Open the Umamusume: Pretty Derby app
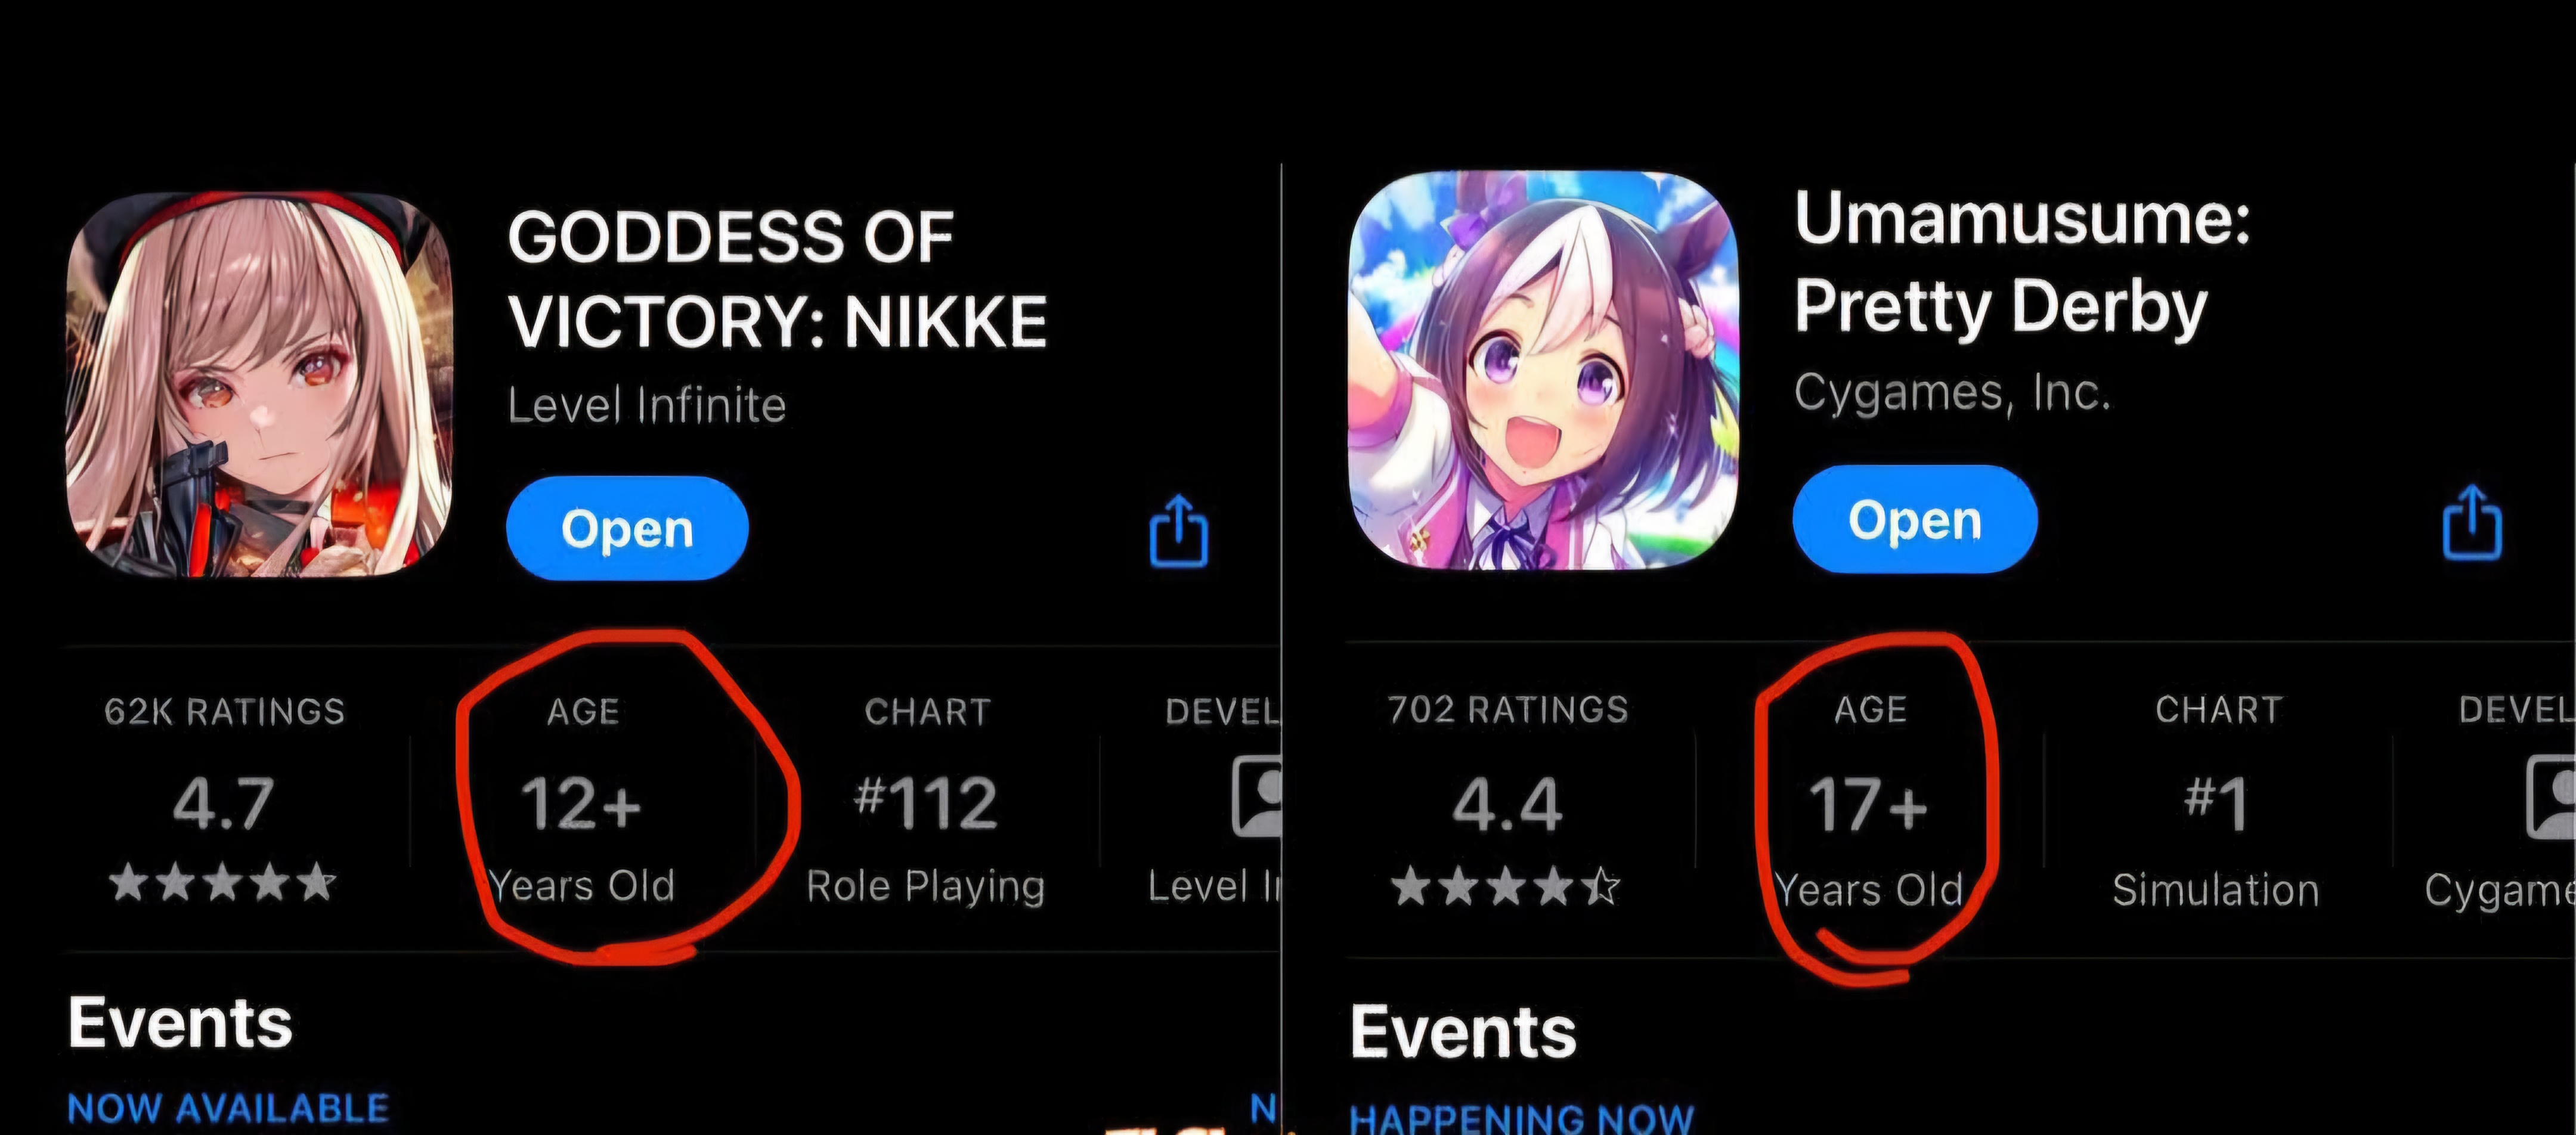The width and height of the screenshot is (2576, 1135). pyautogui.click(x=1914, y=519)
